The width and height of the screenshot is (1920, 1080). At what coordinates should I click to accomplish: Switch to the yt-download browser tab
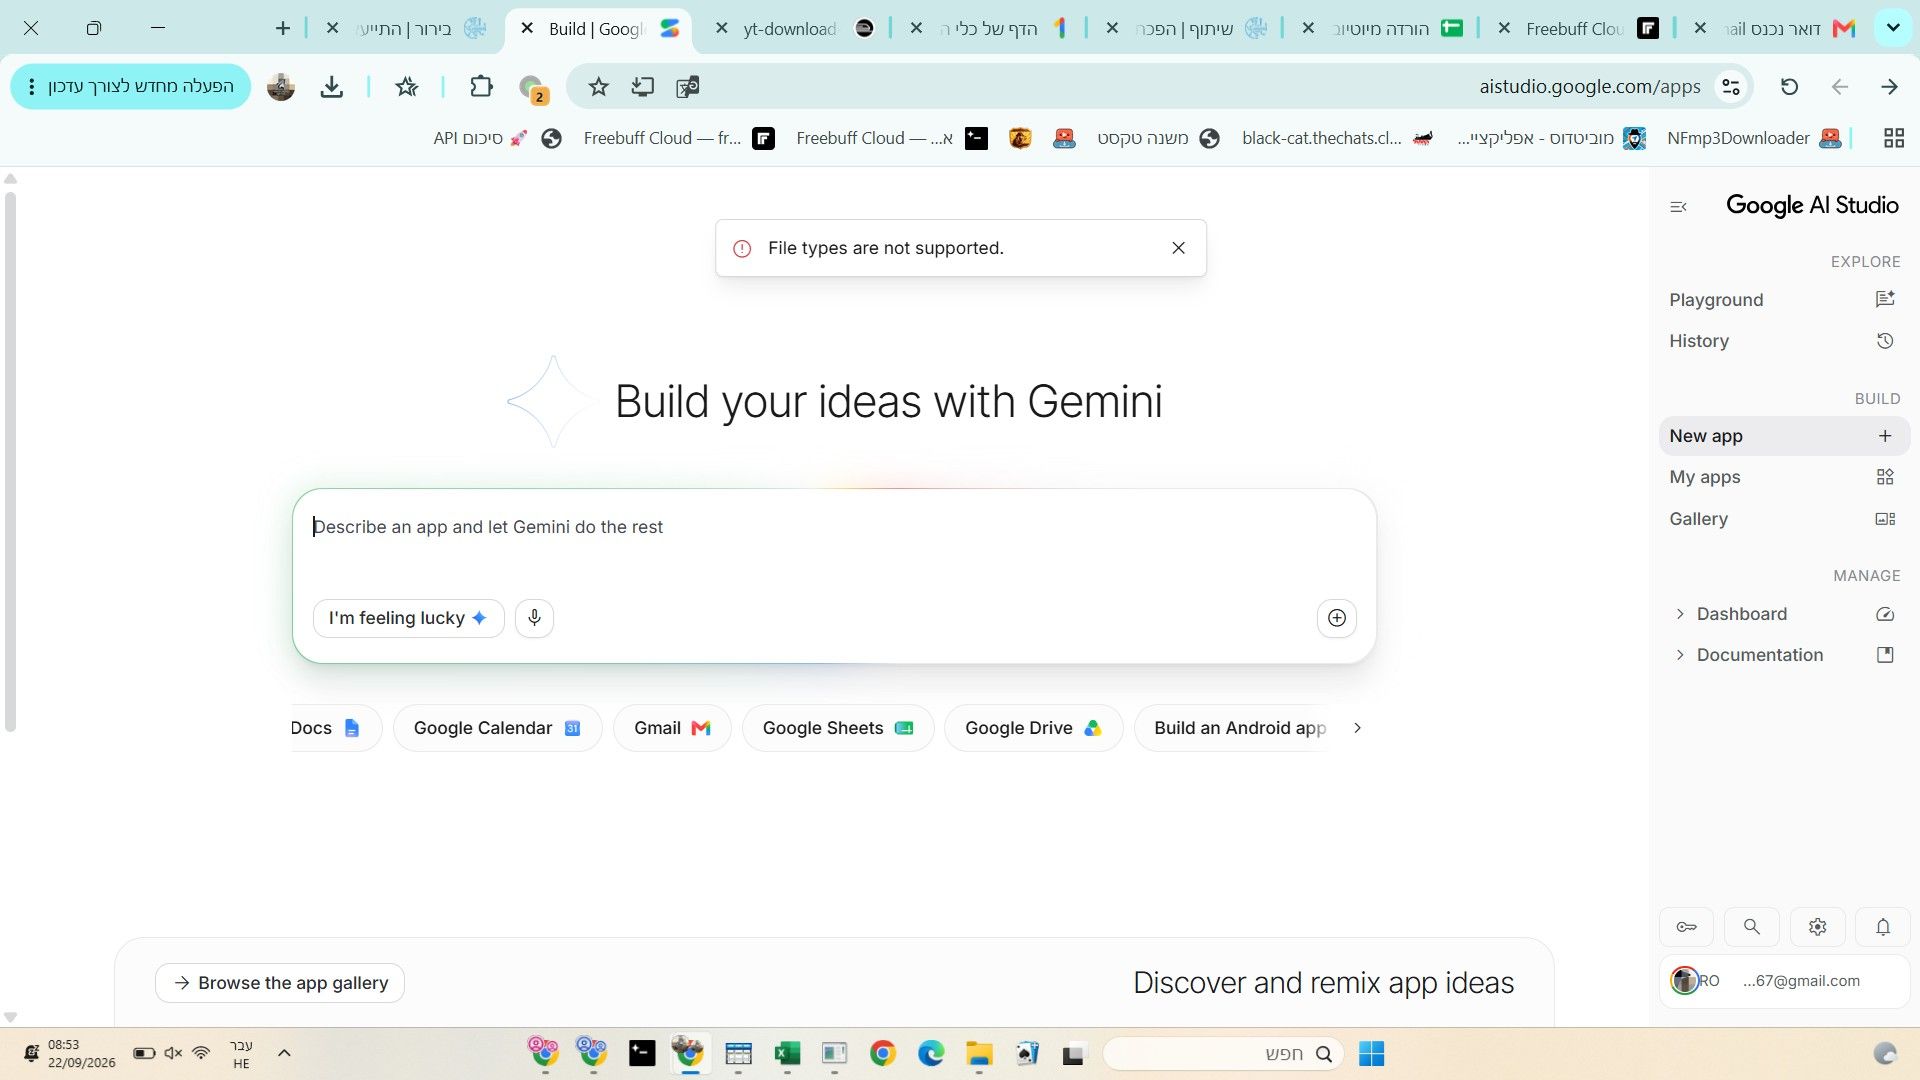[x=796, y=28]
